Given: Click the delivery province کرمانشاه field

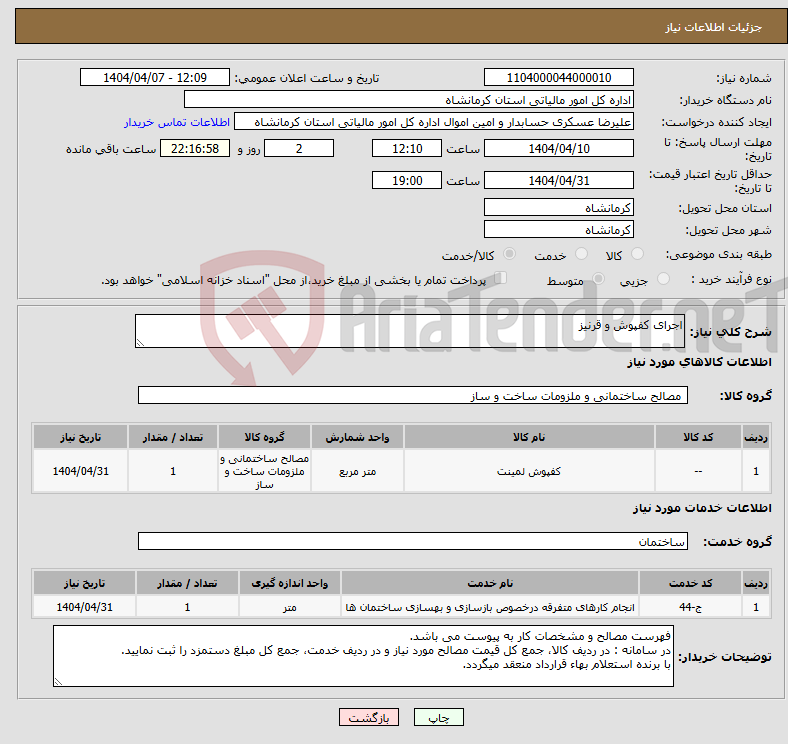Looking at the screenshot, I should click(558, 207).
